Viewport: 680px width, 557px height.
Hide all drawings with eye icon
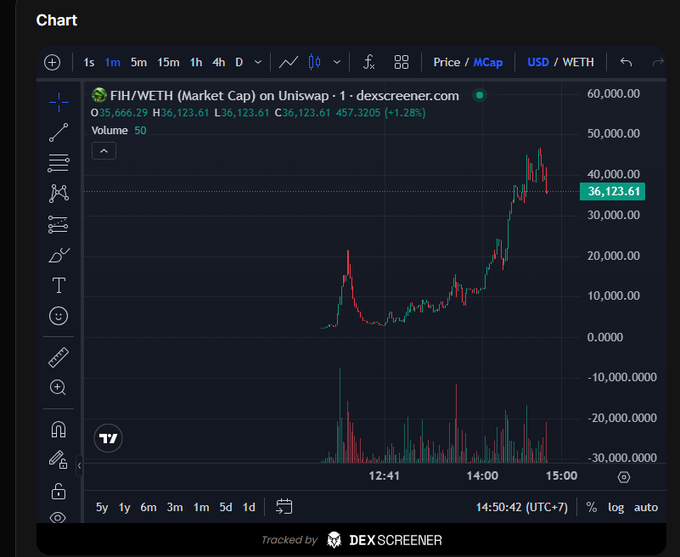(58, 518)
